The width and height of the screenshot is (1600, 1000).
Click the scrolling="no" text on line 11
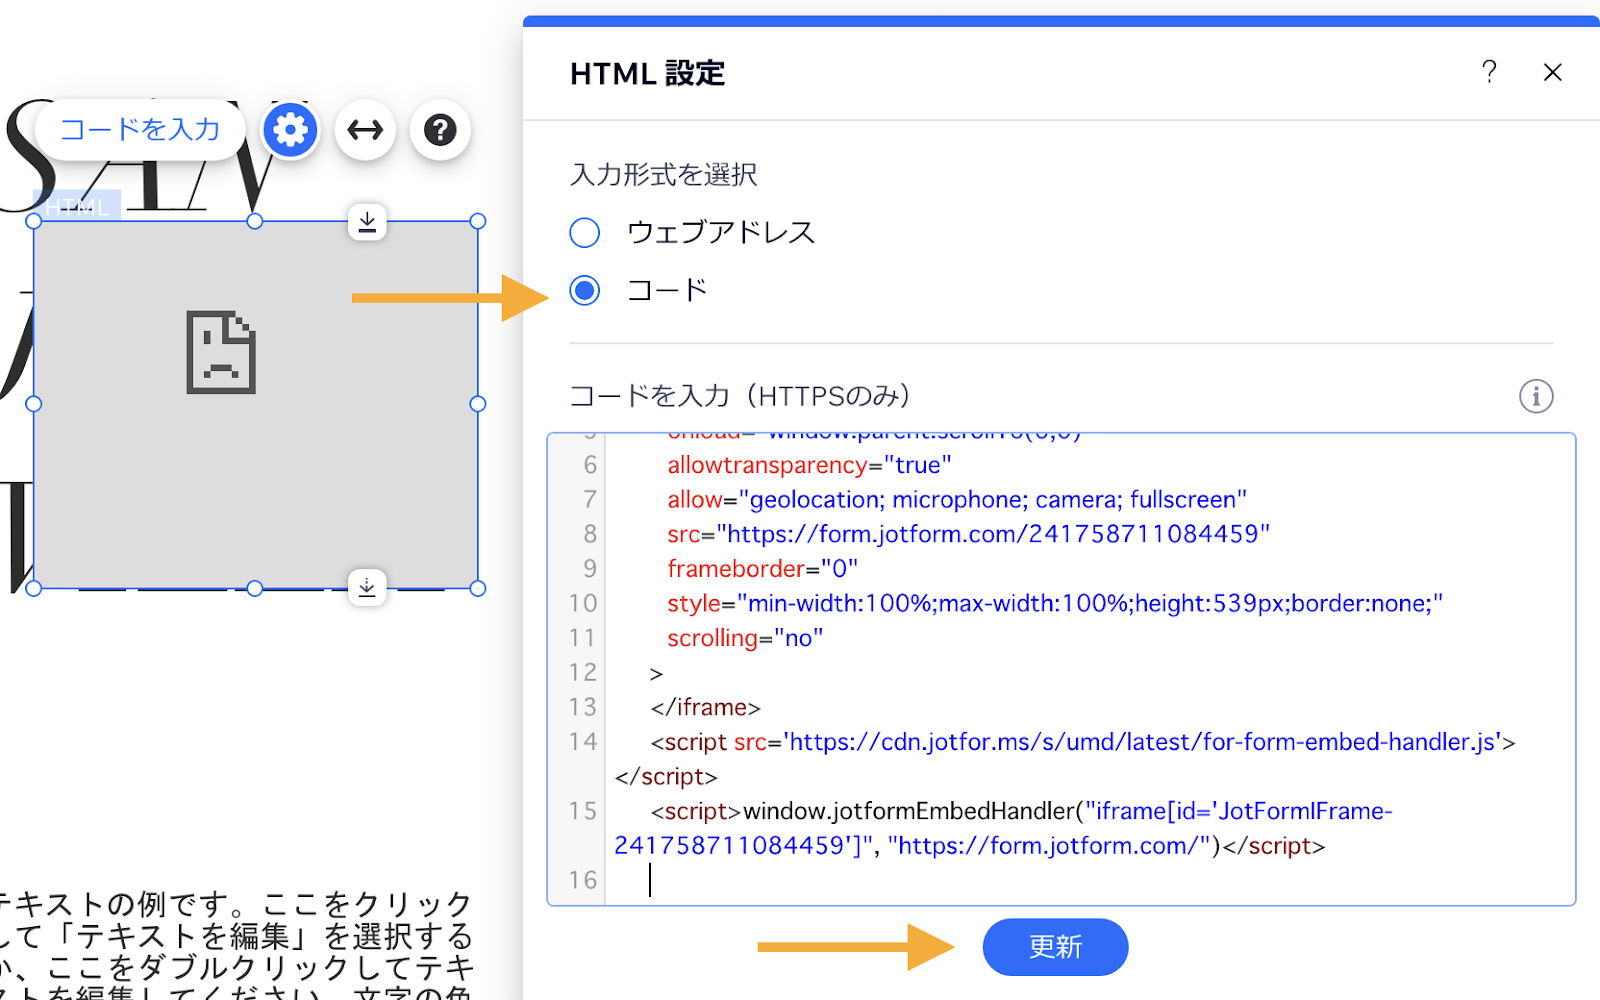coord(745,638)
